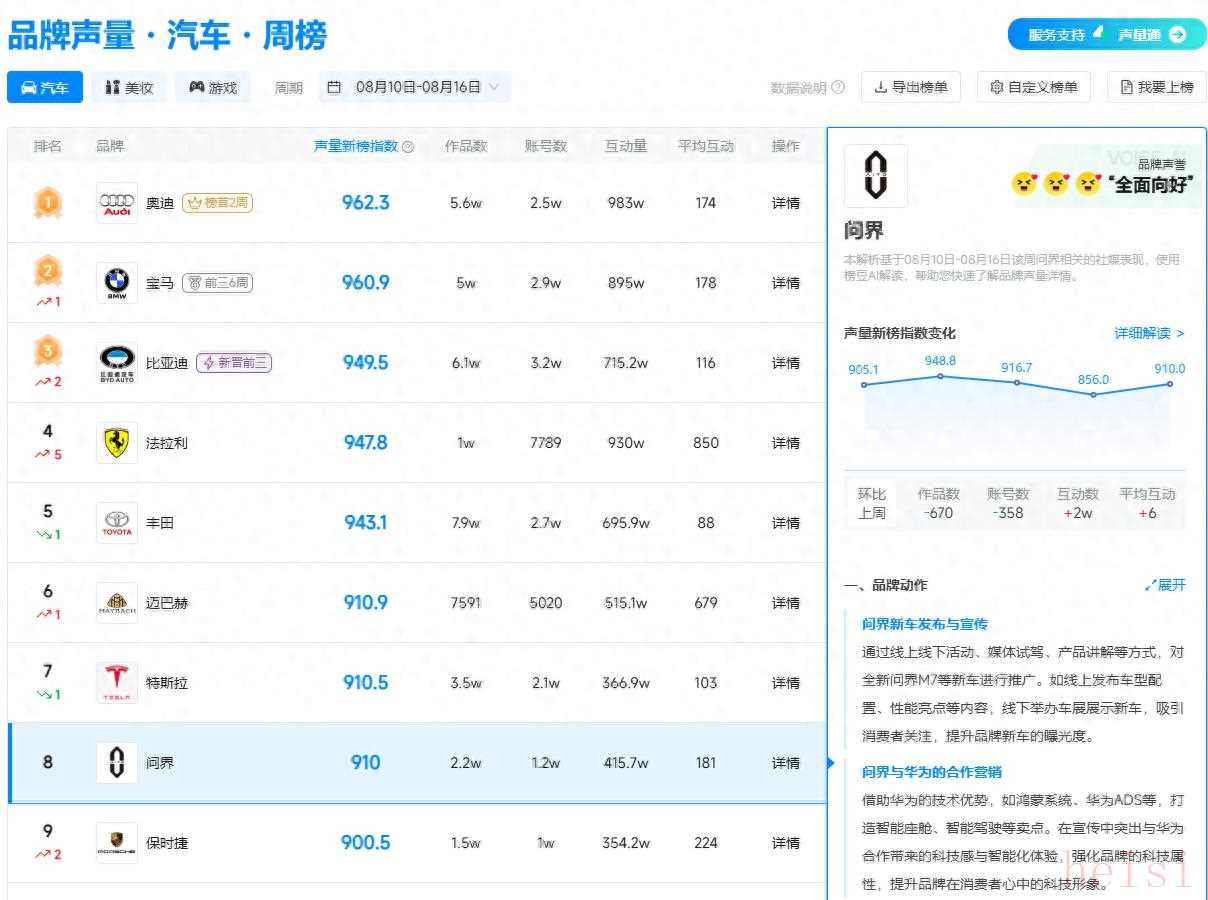Click the index value 962.3 for 奥迪

pos(366,203)
